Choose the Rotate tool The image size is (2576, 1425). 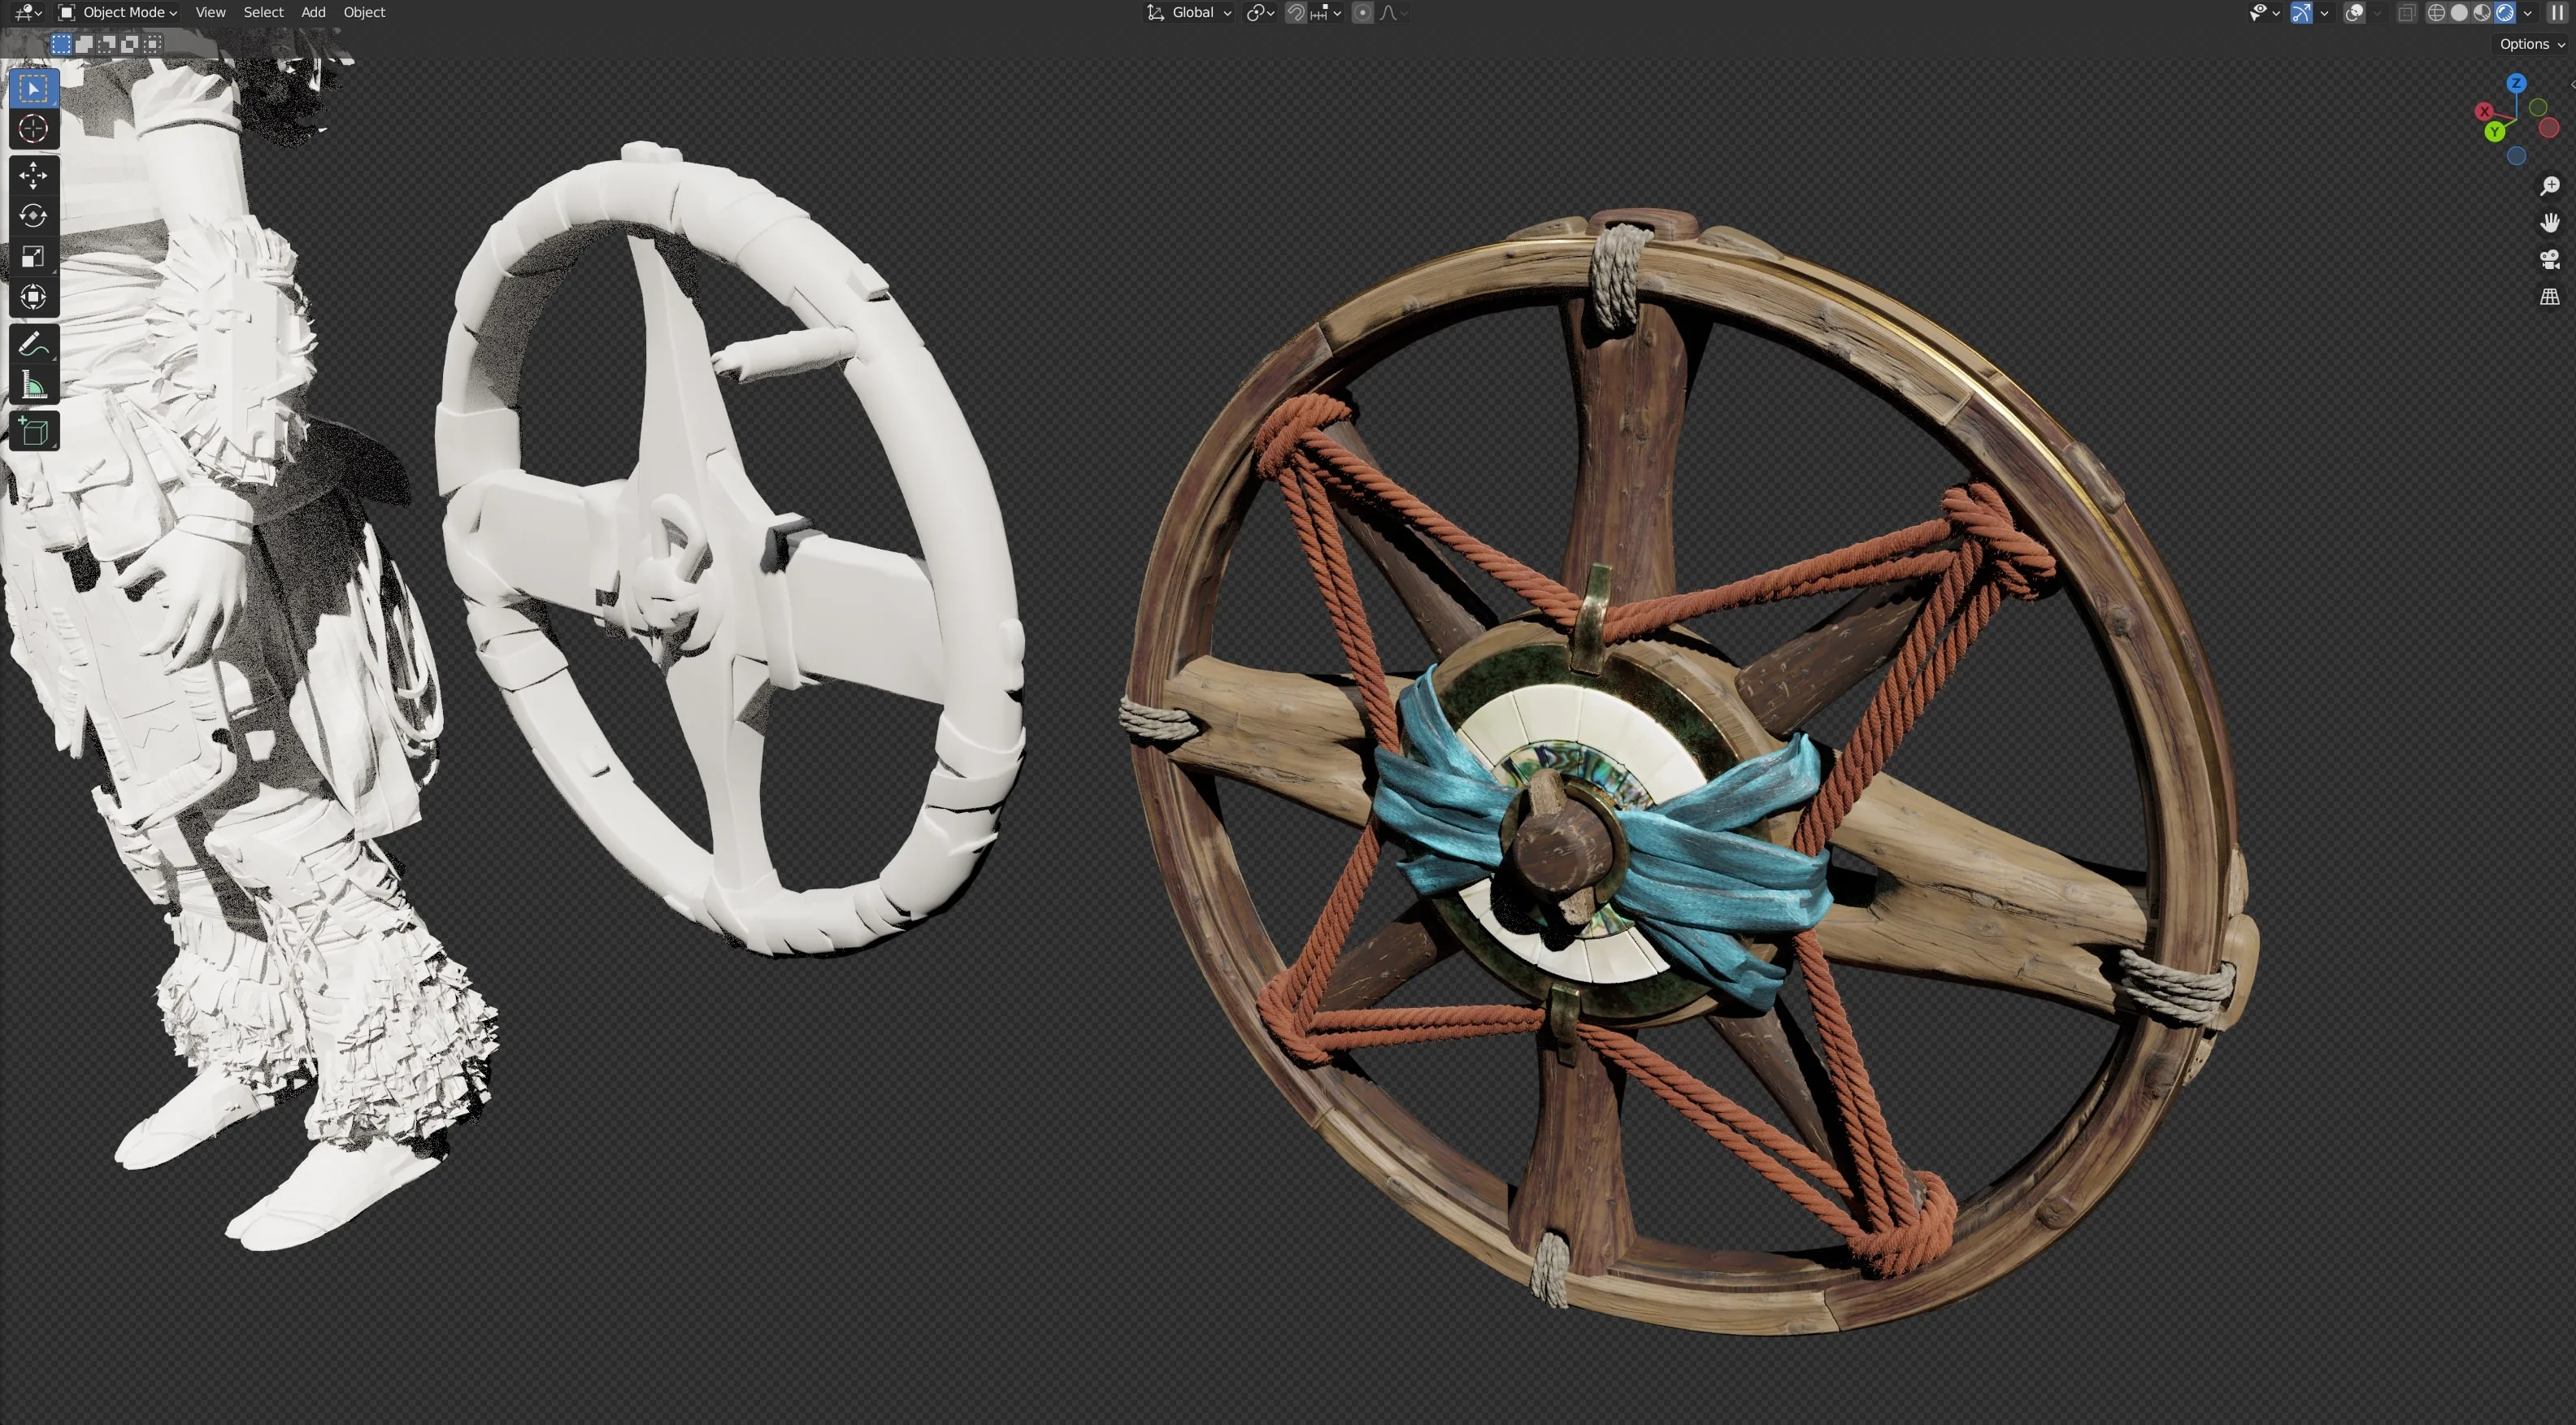[33, 216]
